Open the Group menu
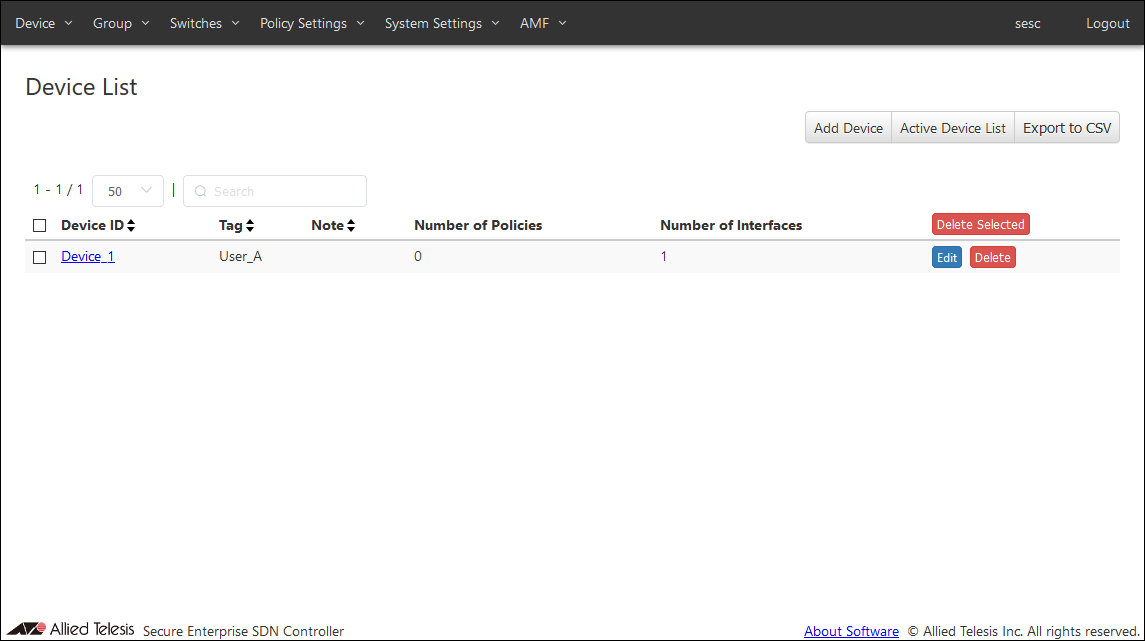The image size is (1145, 641). click(x=121, y=23)
